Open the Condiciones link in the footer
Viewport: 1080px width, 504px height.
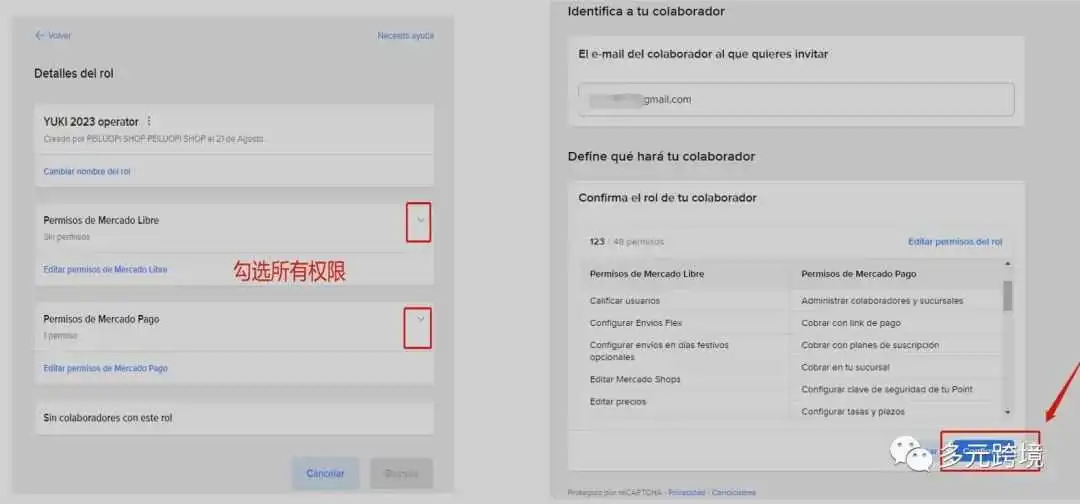point(734,492)
